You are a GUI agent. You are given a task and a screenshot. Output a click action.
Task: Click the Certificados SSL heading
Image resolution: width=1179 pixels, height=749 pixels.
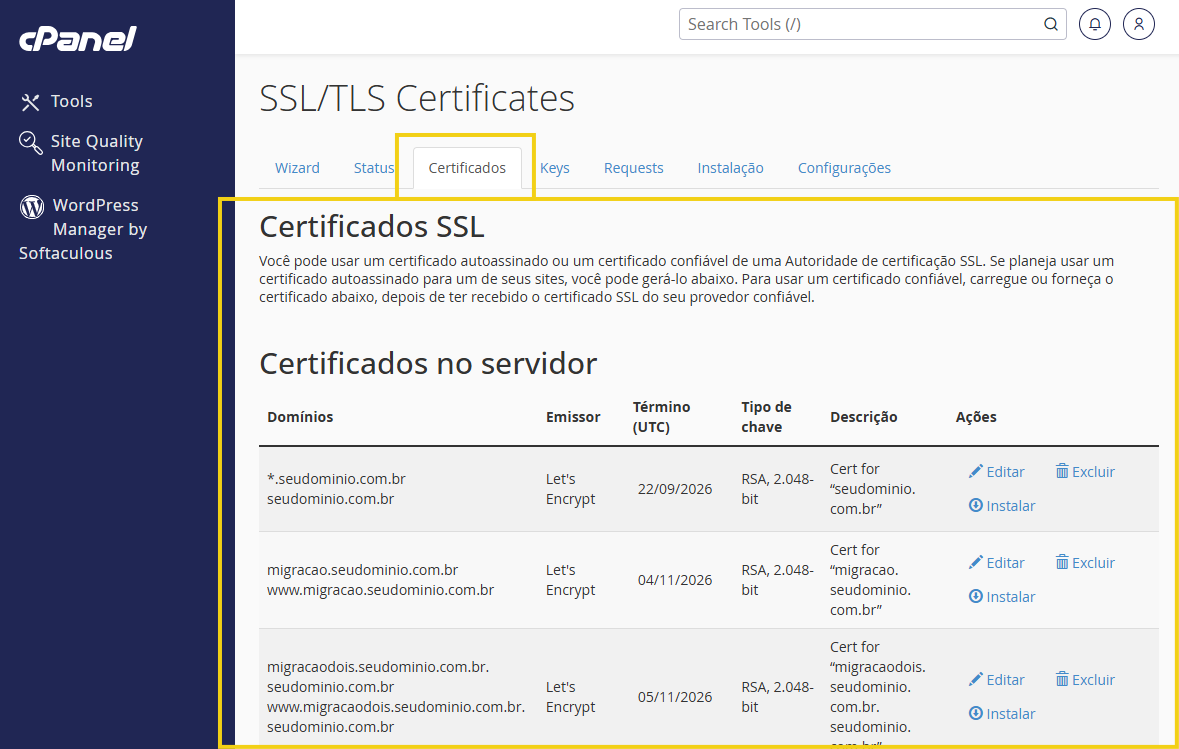click(x=371, y=226)
